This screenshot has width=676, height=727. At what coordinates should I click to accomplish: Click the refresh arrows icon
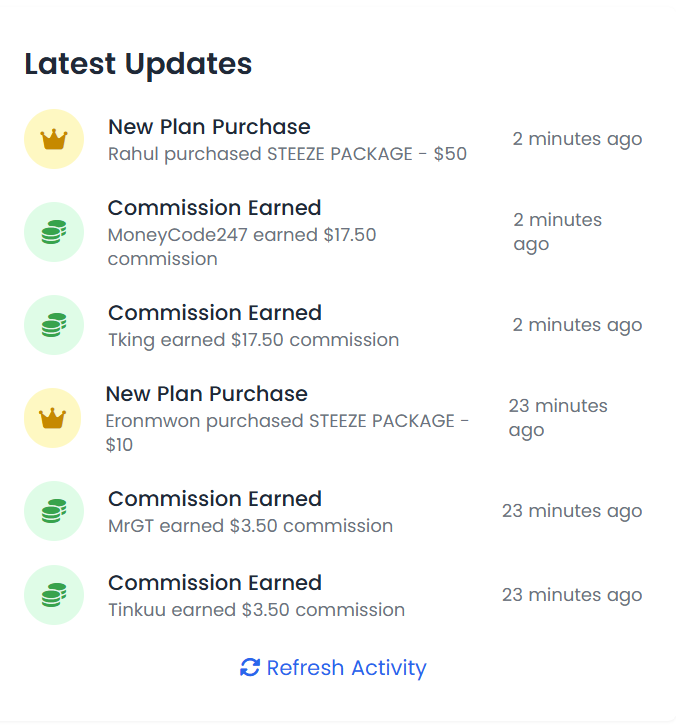tap(250, 668)
